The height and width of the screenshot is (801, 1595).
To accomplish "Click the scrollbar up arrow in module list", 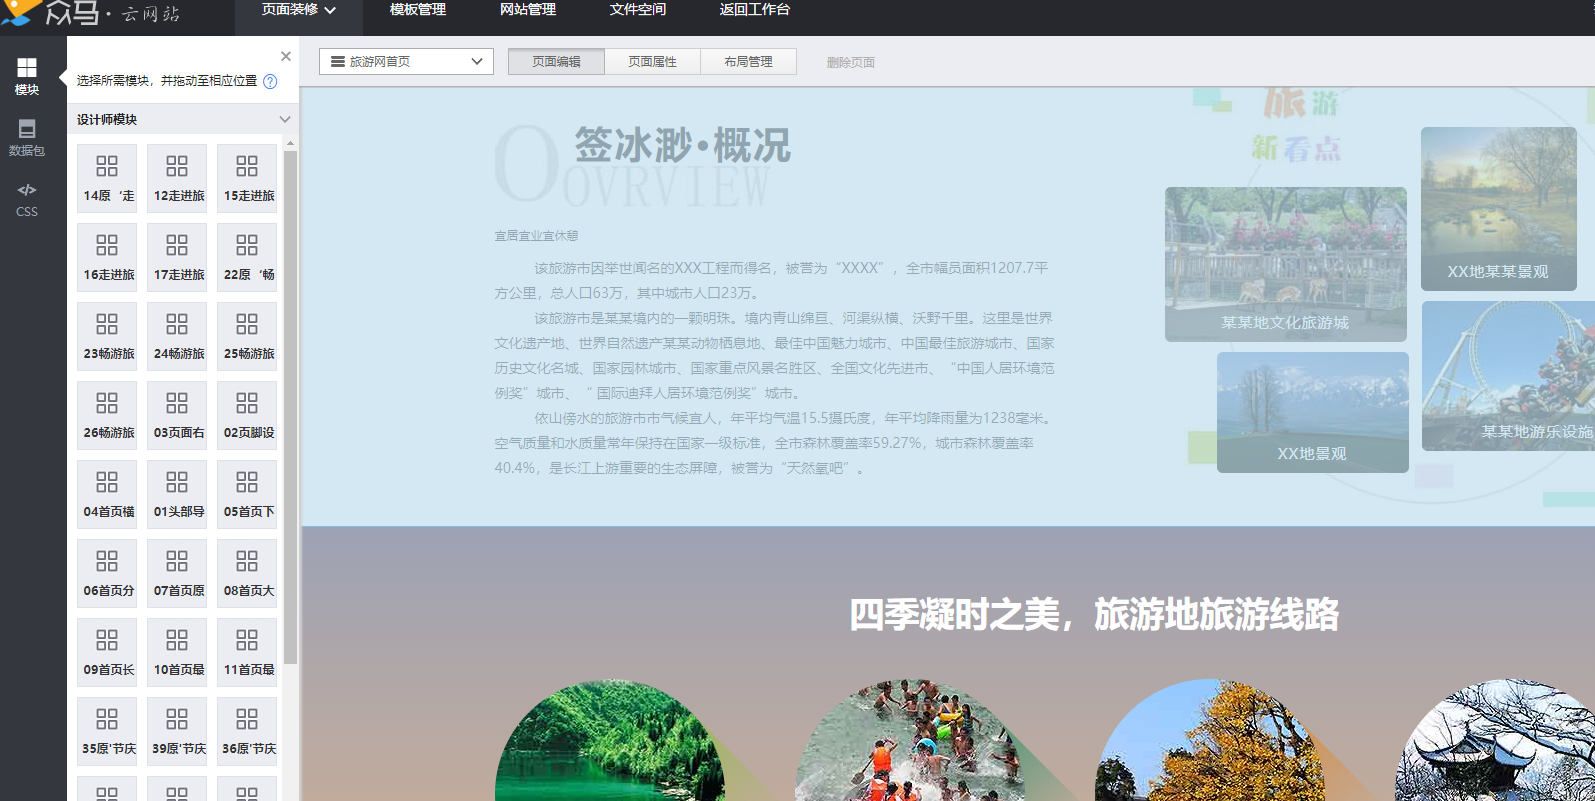I will click(x=291, y=143).
